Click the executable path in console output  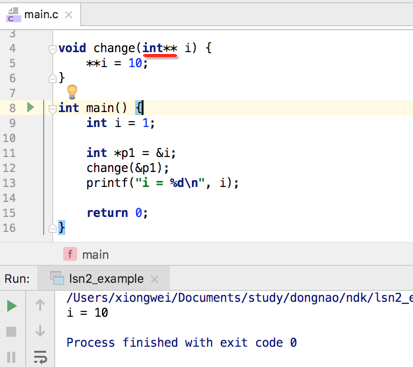pyautogui.click(x=239, y=297)
